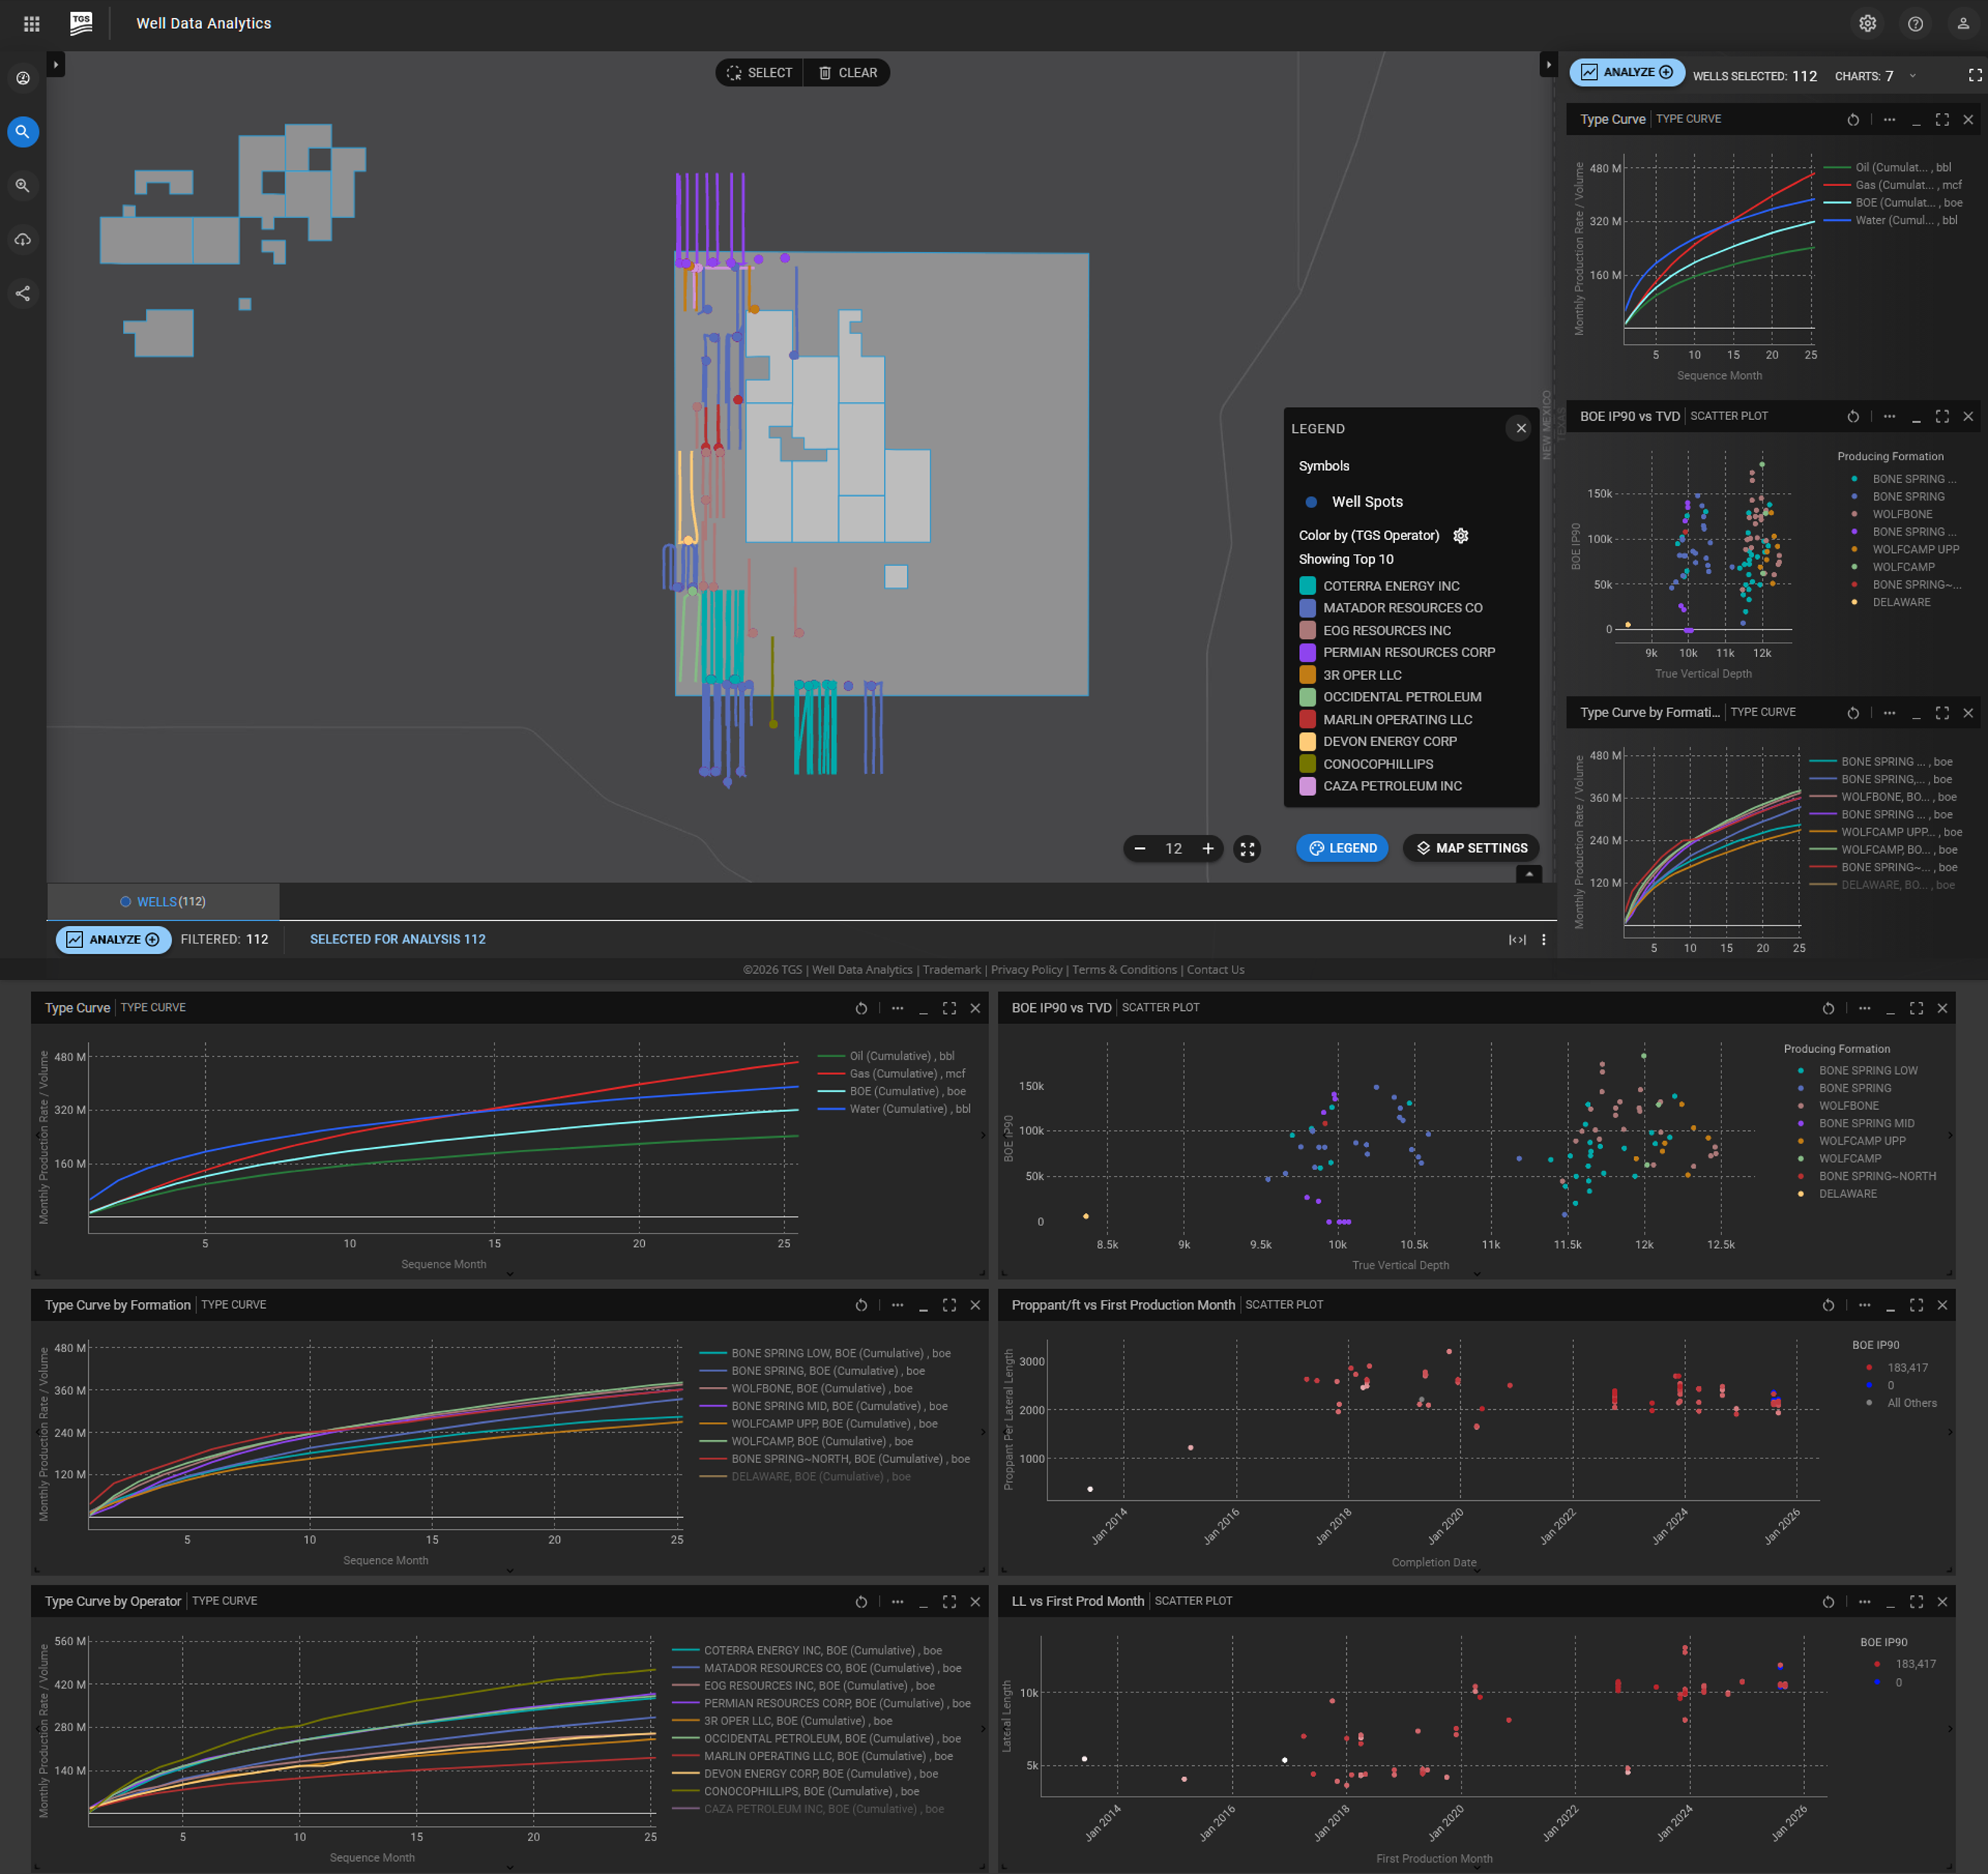The image size is (1988, 1874).
Task: Click the search icon in the left sidebar
Action: point(23,131)
